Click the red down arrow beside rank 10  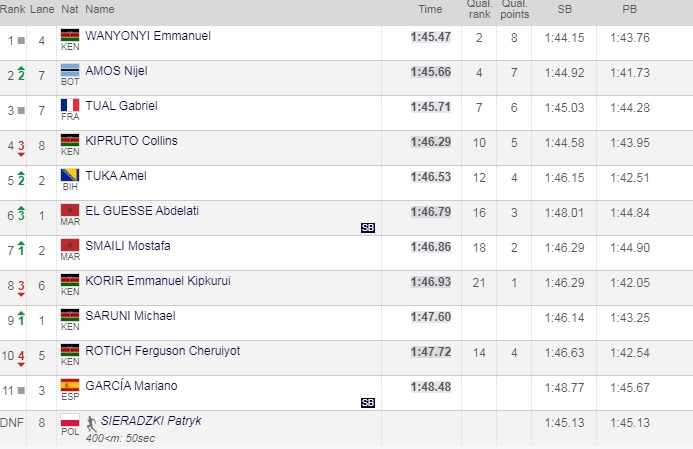coord(20,356)
